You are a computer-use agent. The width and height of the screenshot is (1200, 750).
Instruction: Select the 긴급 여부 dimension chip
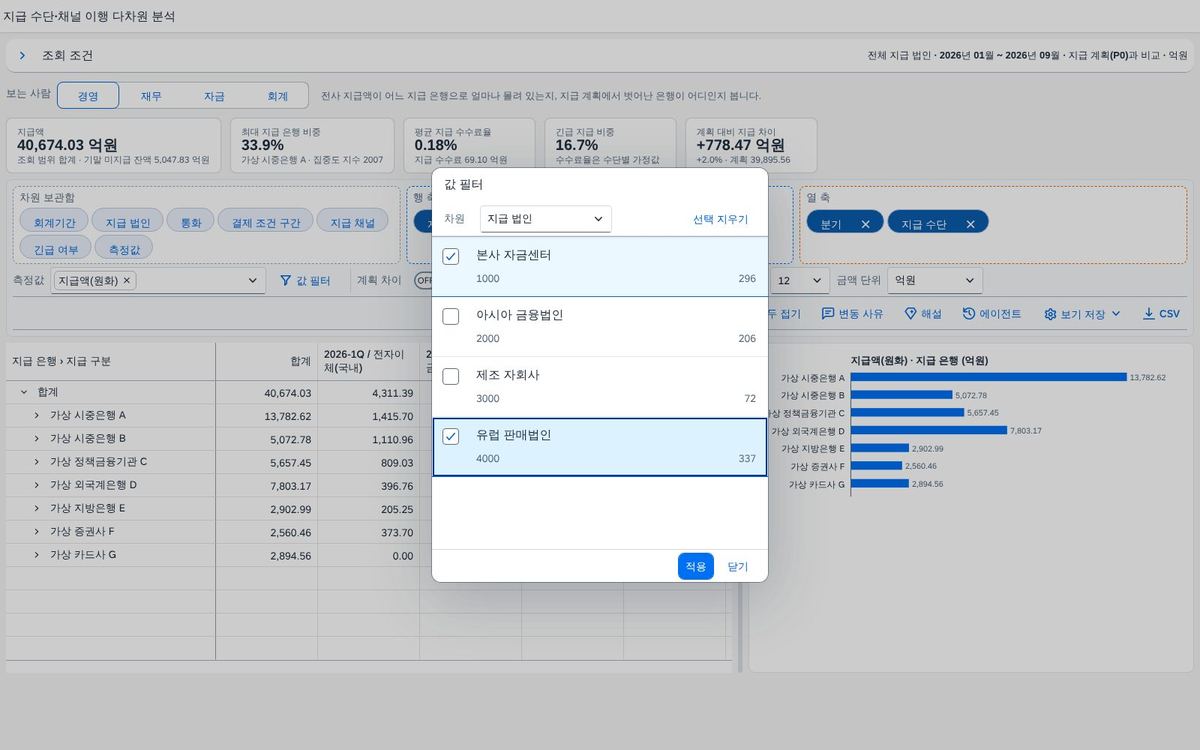point(55,248)
